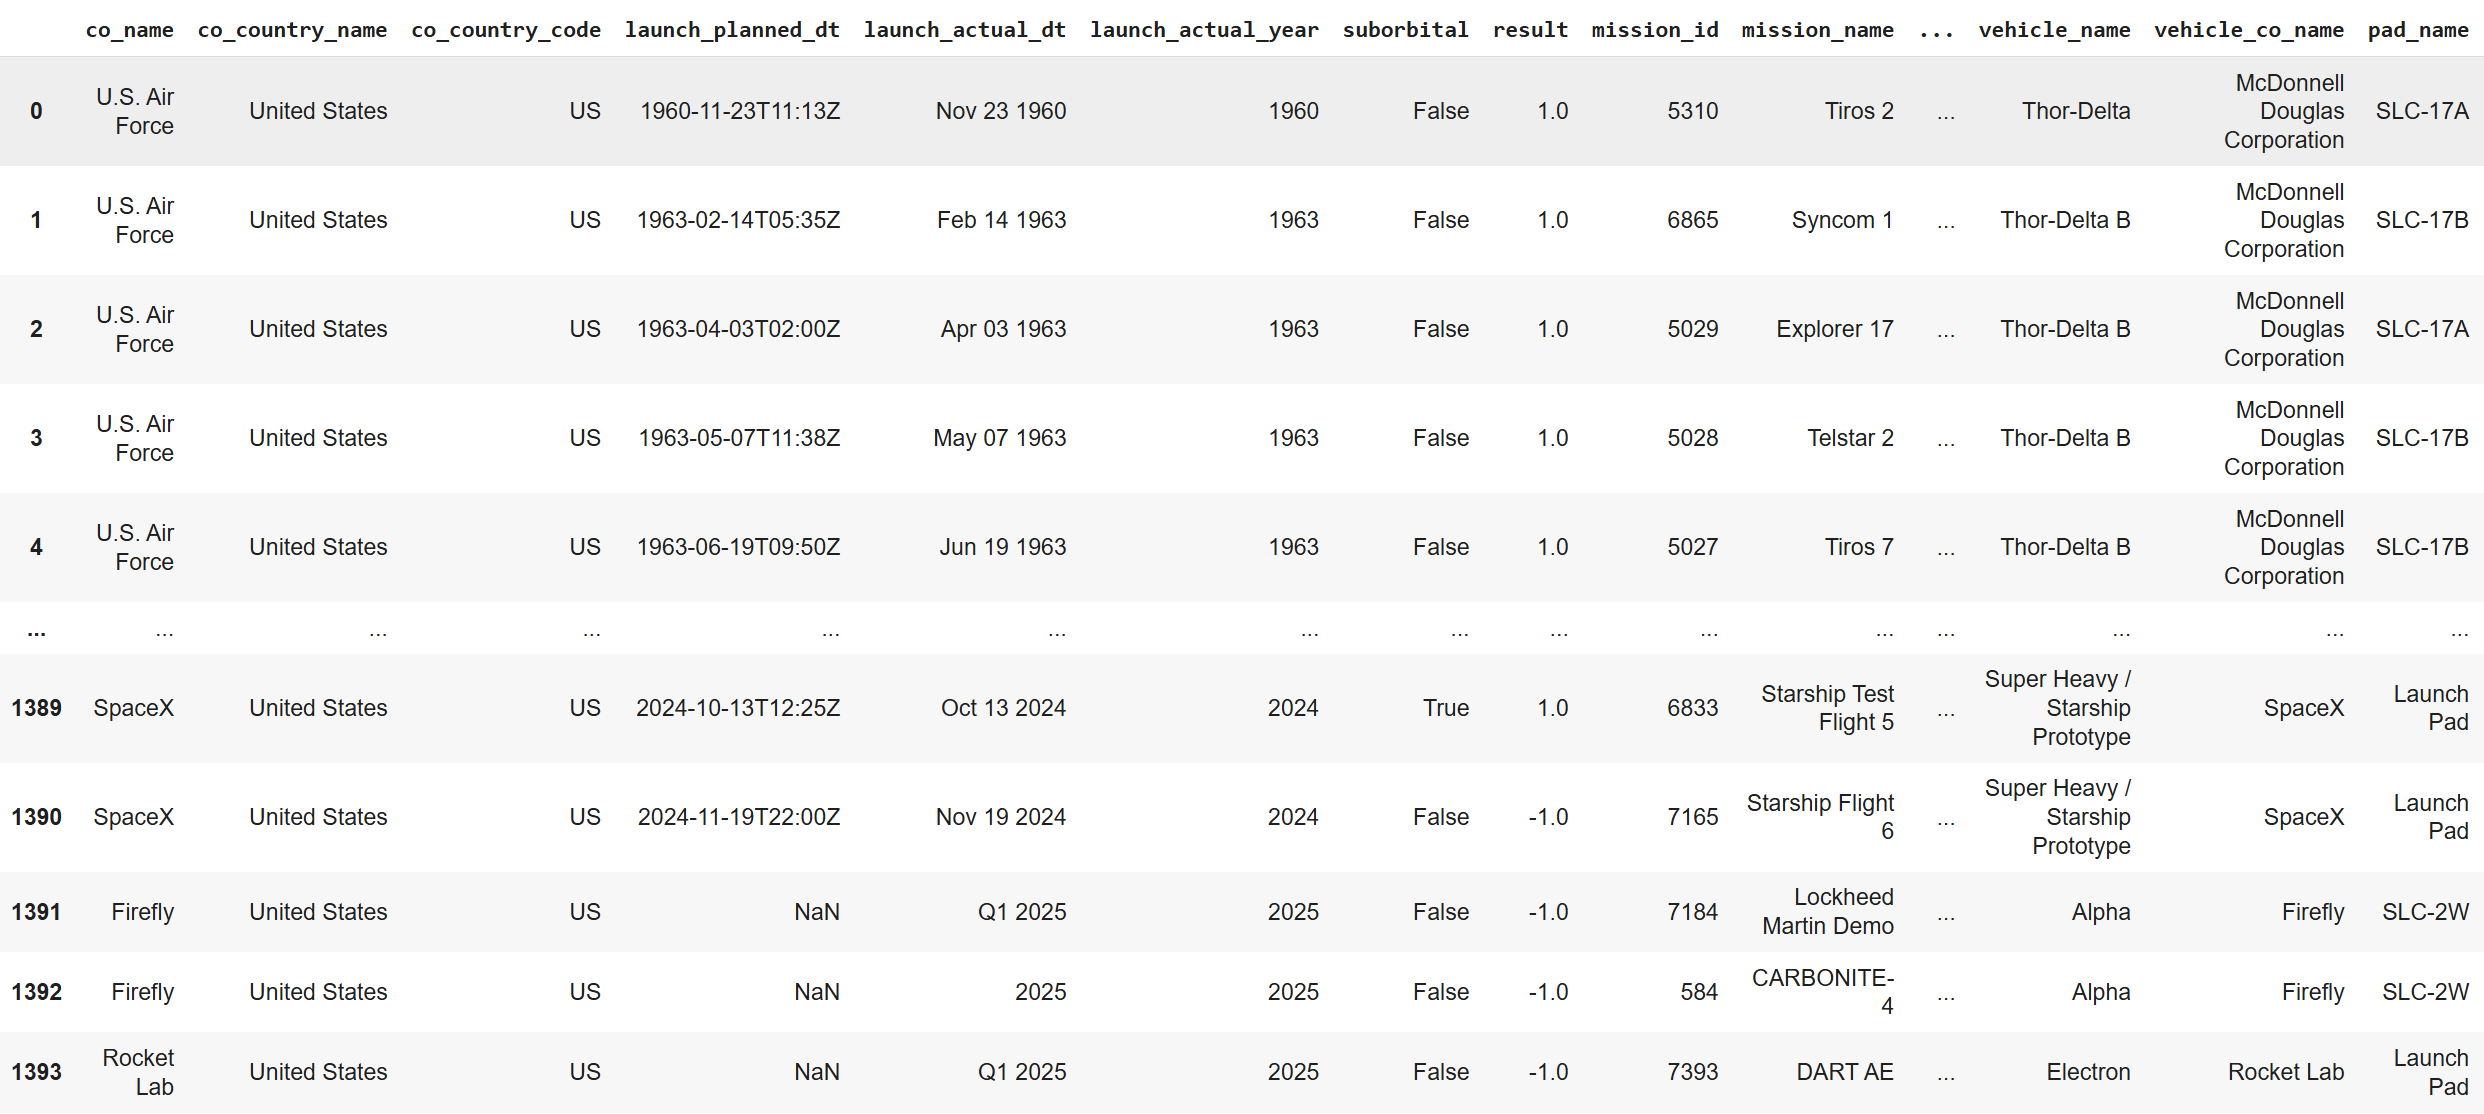This screenshot has width=2484, height=1114.
Task: Click mission name Lockheed Martin Demo
Action: point(1828,912)
